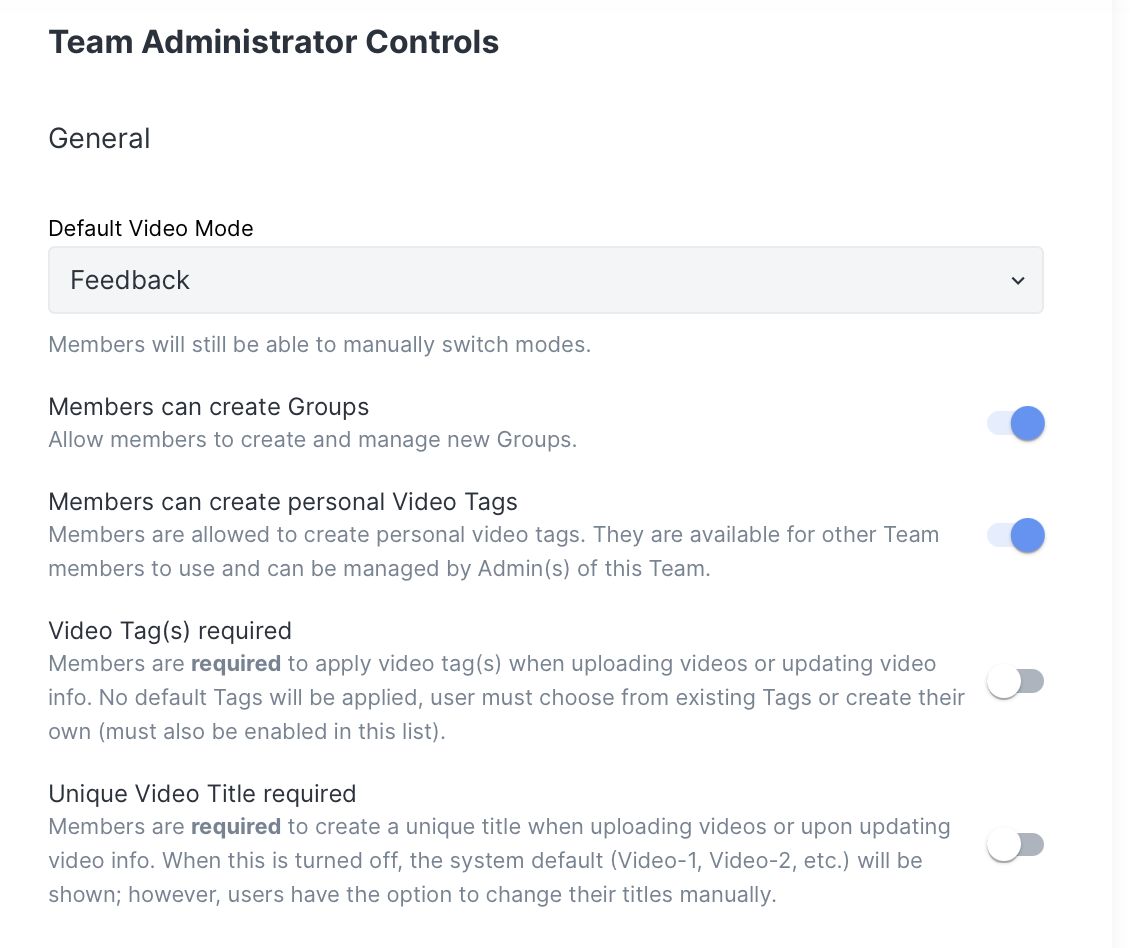The width and height of the screenshot is (1130, 948).
Task: Turn off Members can create personal Video Tags
Action: pyautogui.click(x=1015, y=535)
